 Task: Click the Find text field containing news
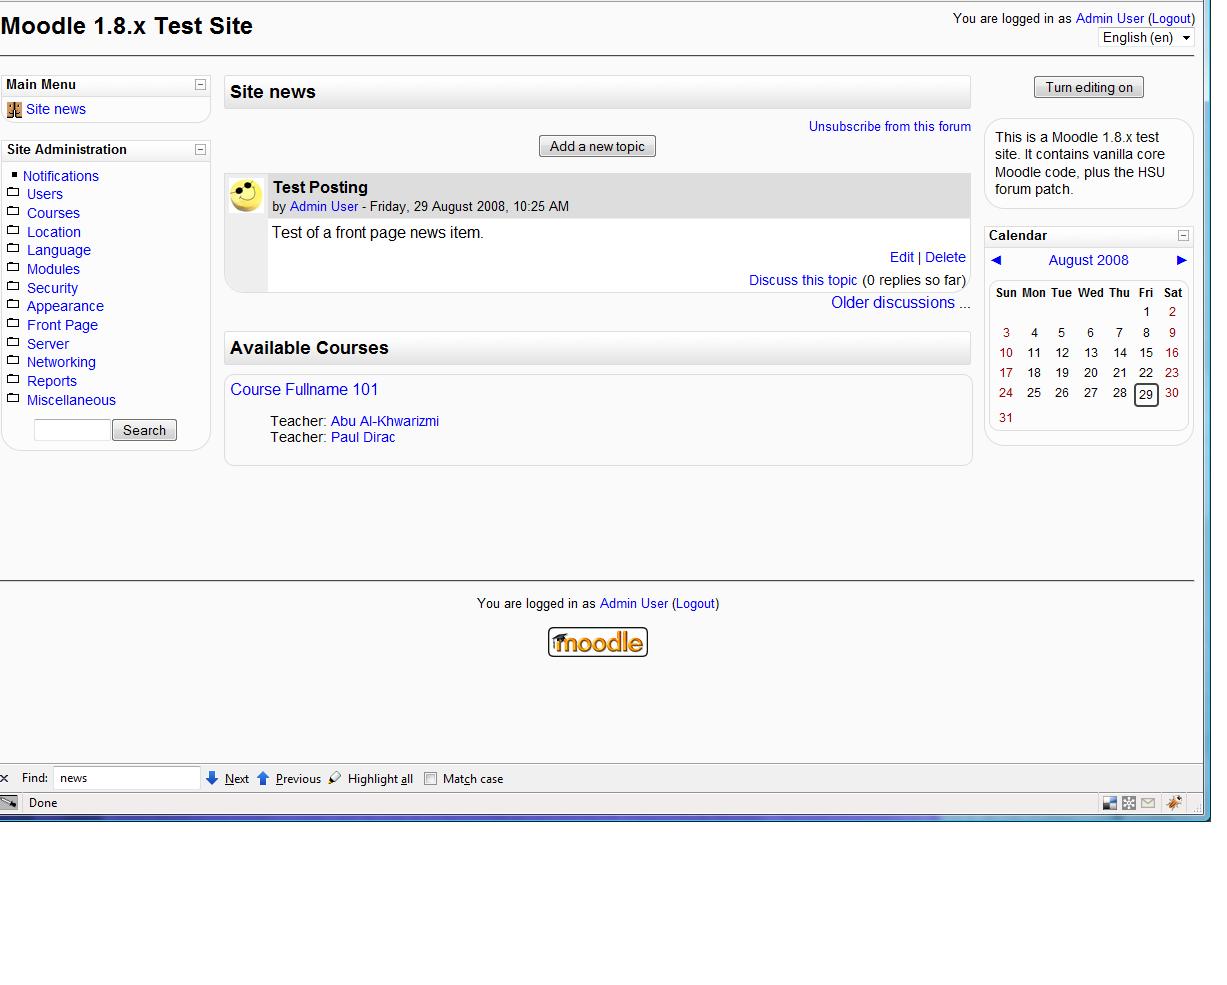(127, 778)
